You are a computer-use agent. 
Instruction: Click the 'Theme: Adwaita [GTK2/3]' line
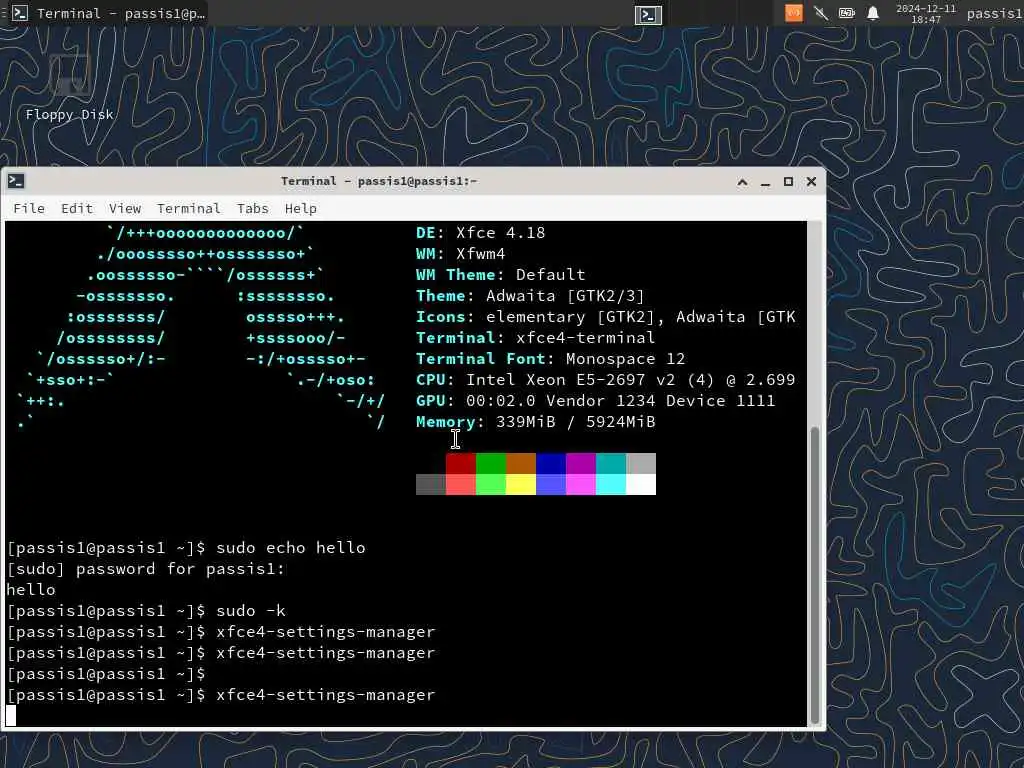tap(530, 296)
